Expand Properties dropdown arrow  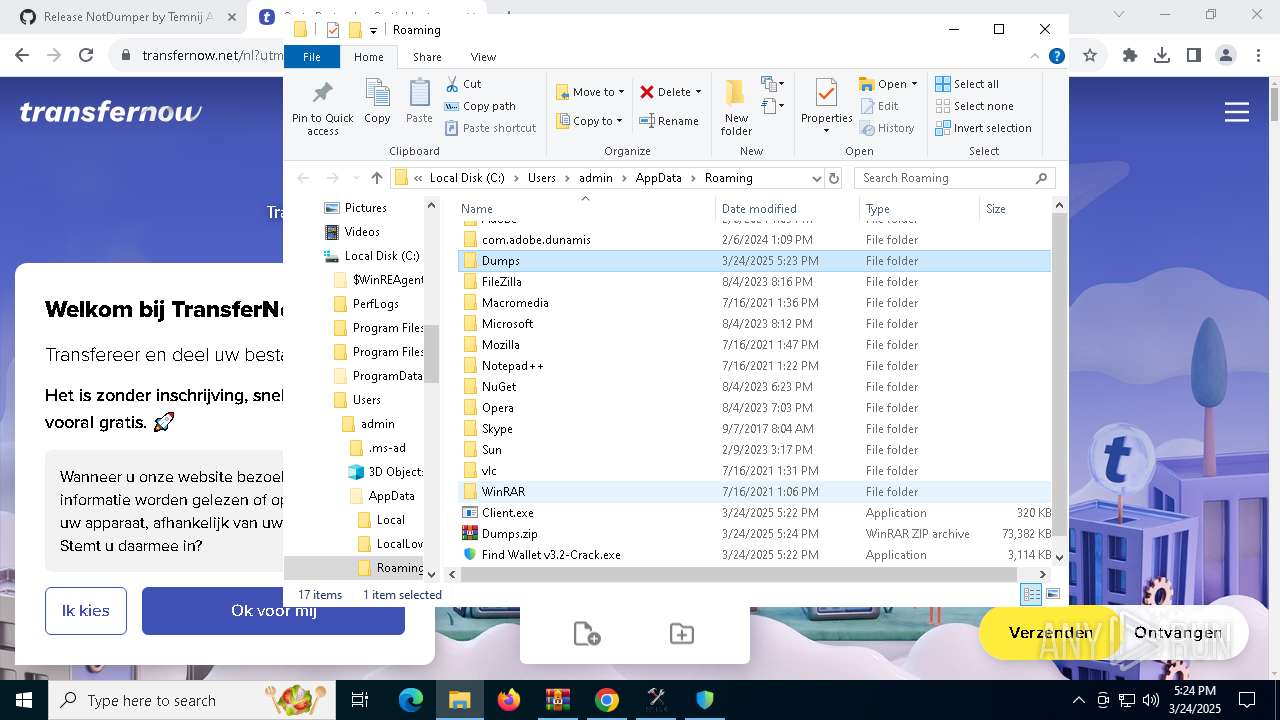point(826,131)
